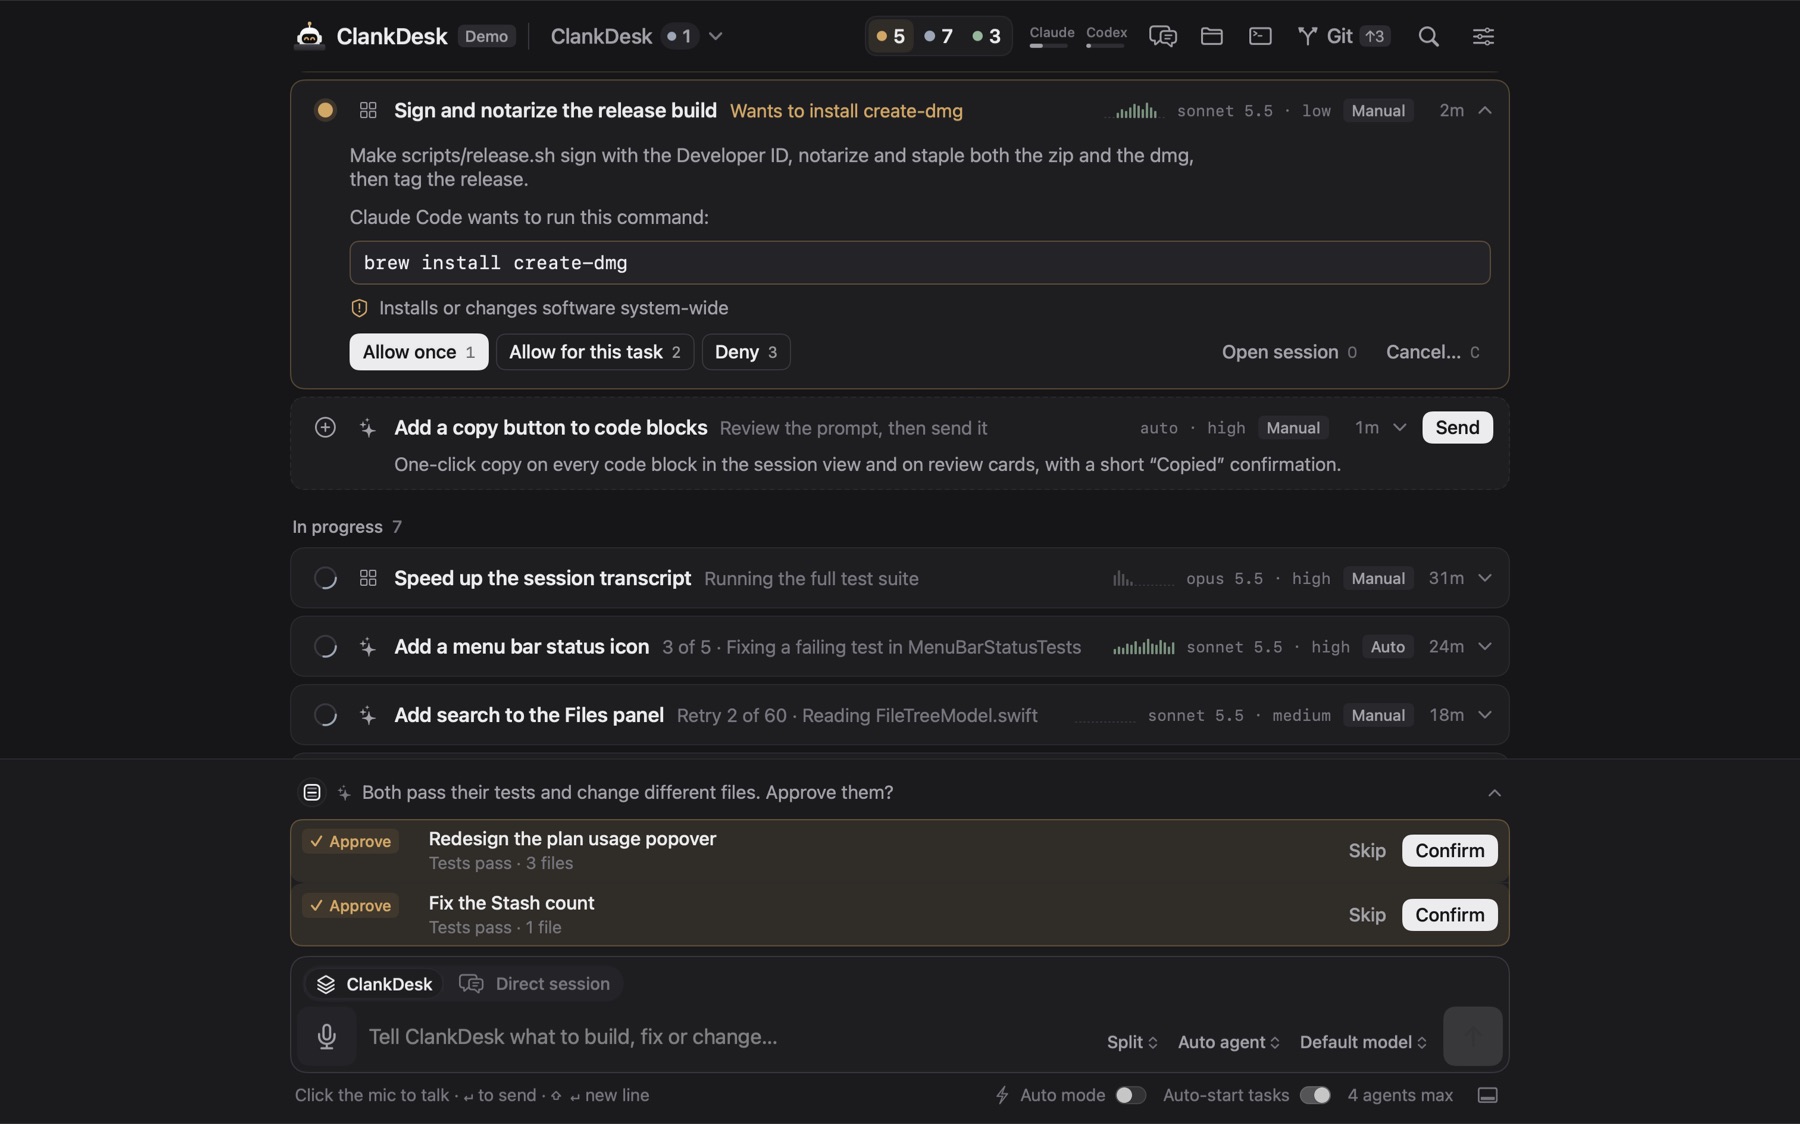
Task: Open the sliders settings icon
Action: click(1483, 36)
